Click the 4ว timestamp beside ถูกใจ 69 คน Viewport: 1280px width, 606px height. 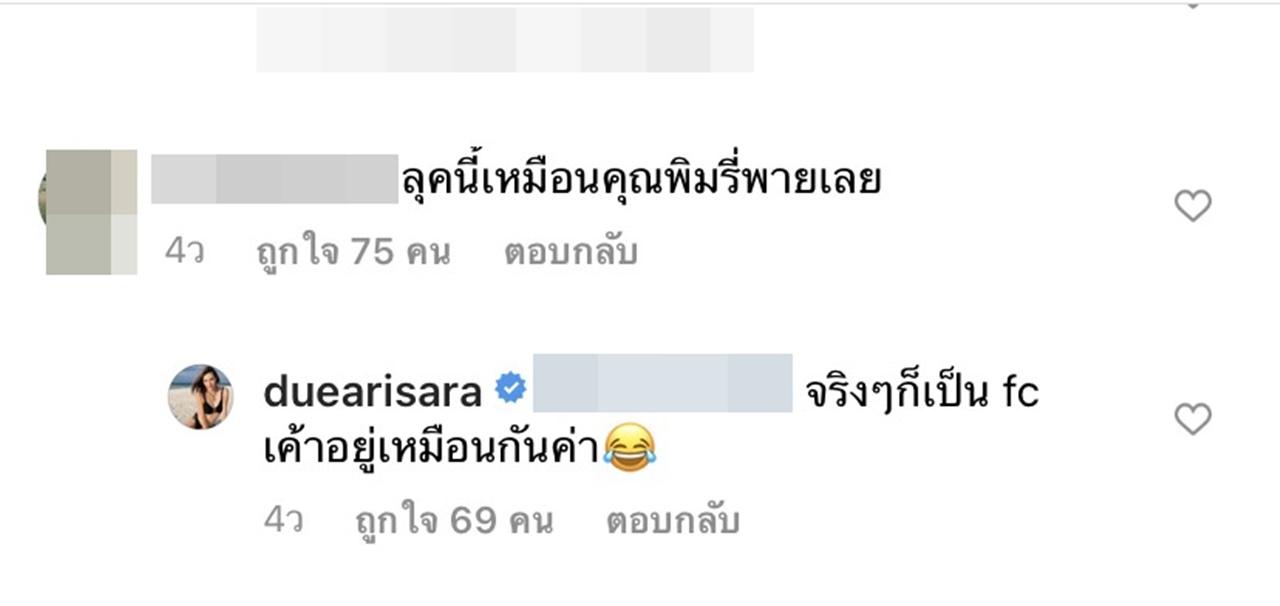pos(284,521)
